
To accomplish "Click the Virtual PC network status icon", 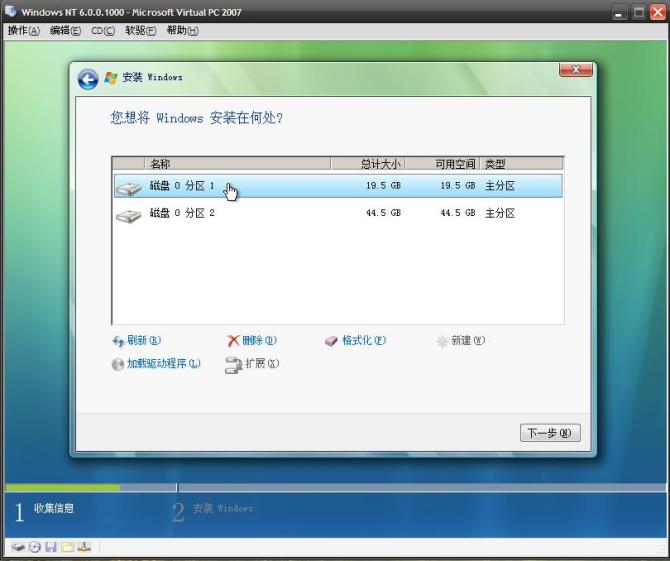I will pyautogui.click(x=85, y=546).
